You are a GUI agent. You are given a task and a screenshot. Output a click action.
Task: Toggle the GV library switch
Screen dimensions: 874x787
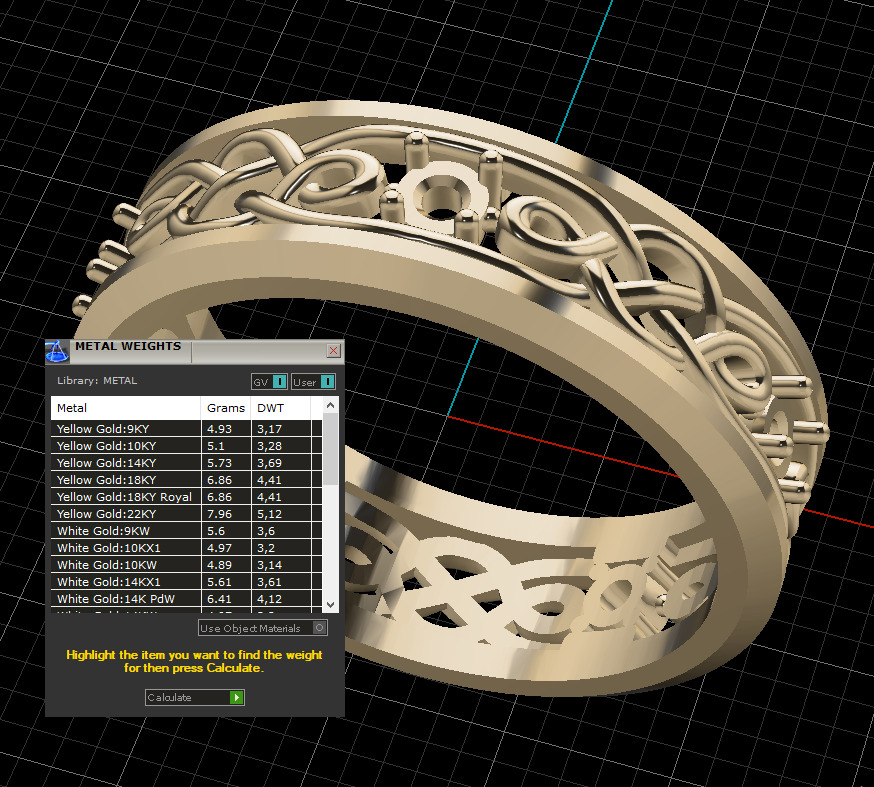point(269,382)
